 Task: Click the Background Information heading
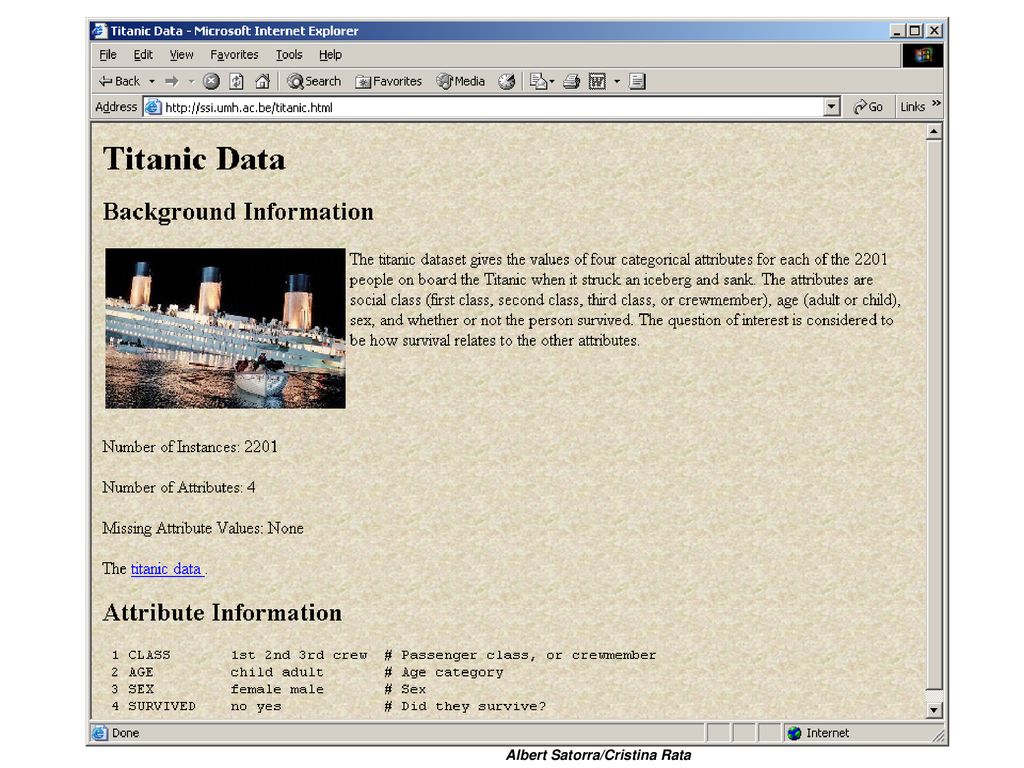click(238, 212)
